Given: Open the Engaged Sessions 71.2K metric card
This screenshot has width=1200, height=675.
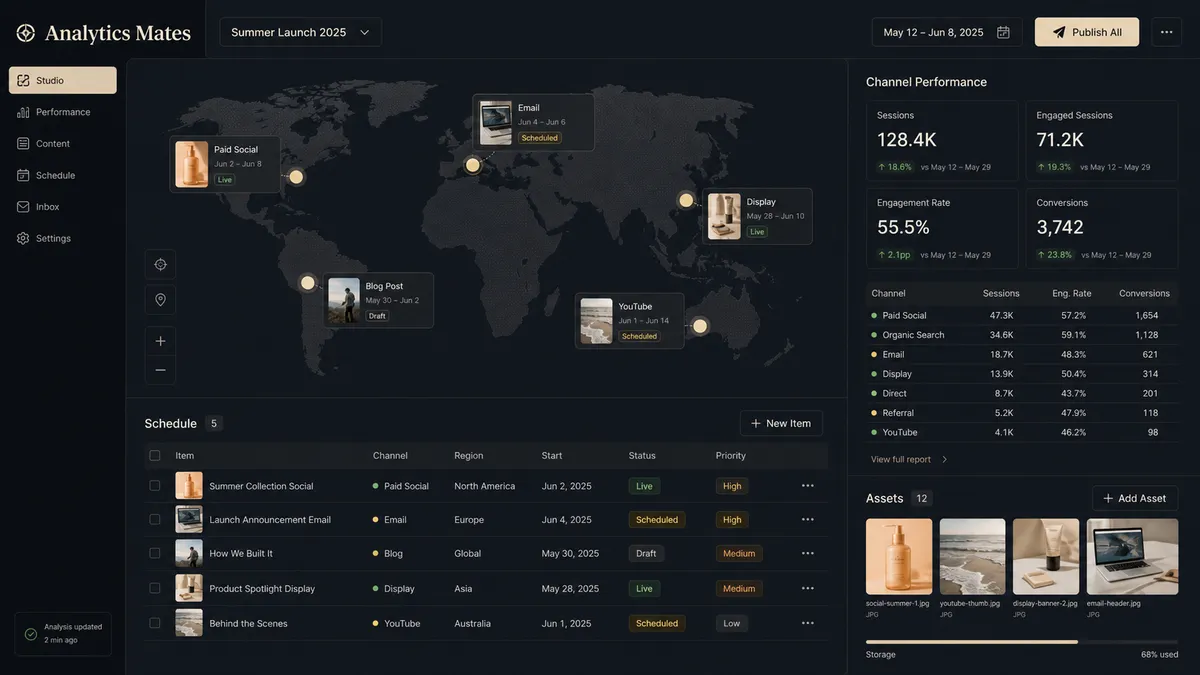Looking at the screenshot, I should (1102, 140).
